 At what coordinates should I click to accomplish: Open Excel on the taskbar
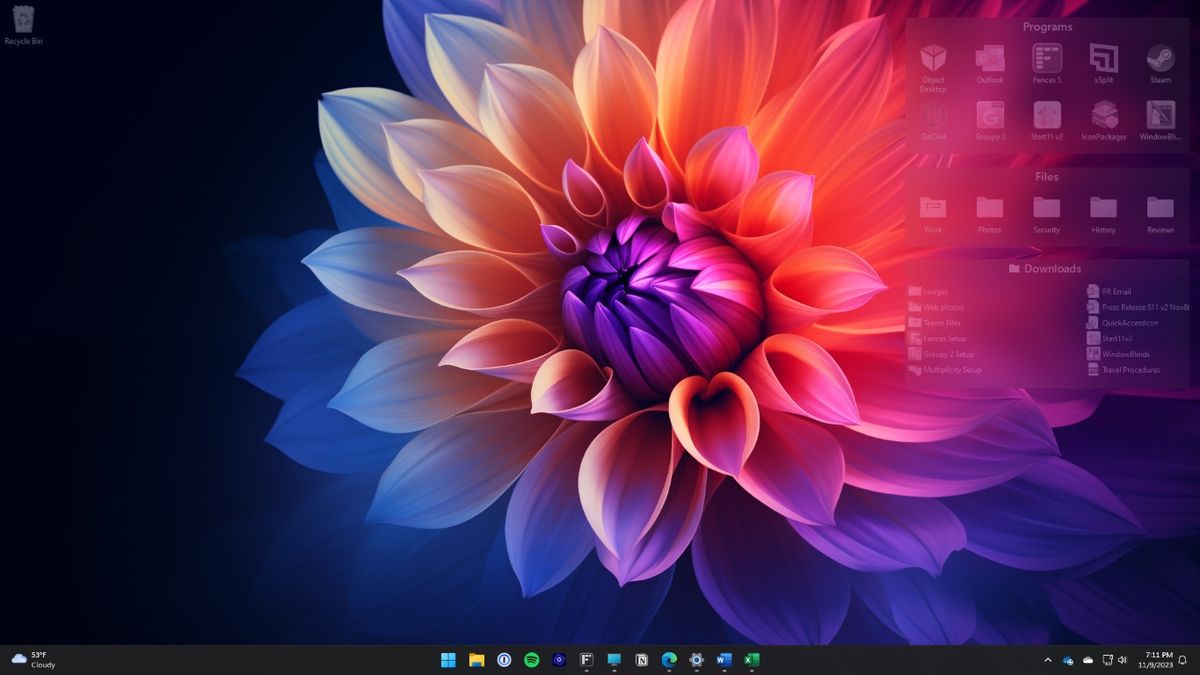coord(750,660)
